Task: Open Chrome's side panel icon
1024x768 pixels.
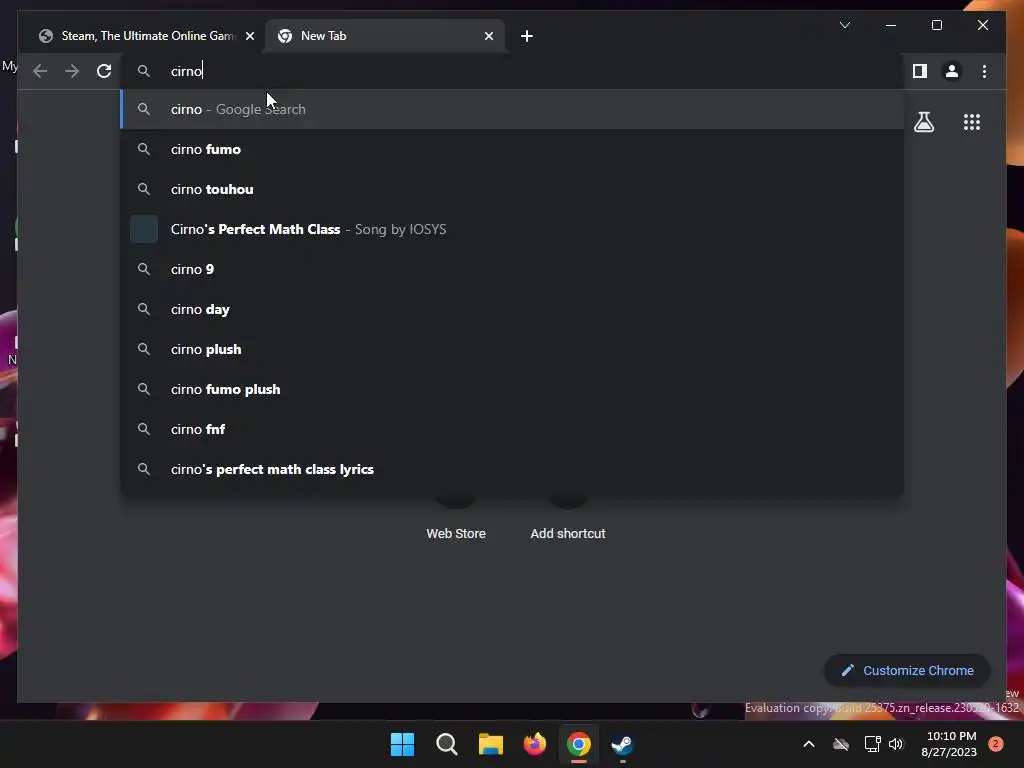Action: tap(920, 71)
